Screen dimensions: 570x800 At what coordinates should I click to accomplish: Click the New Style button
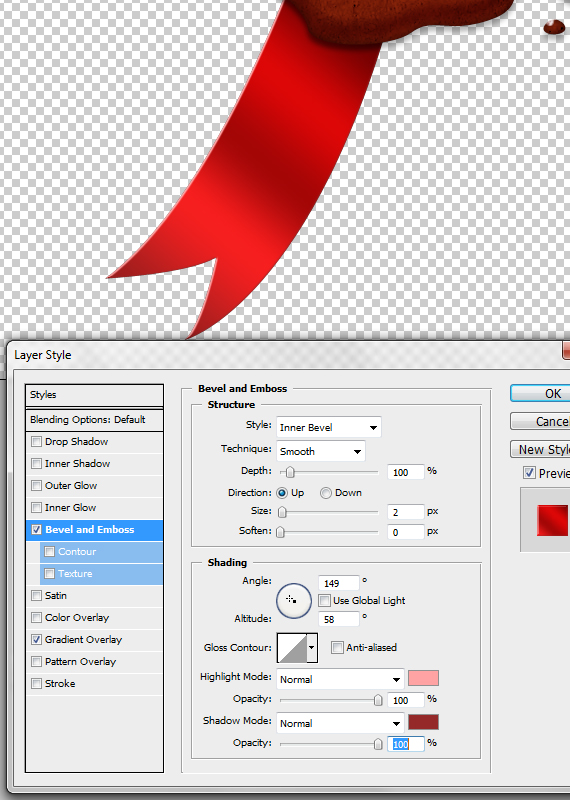(x=540, y=449)
